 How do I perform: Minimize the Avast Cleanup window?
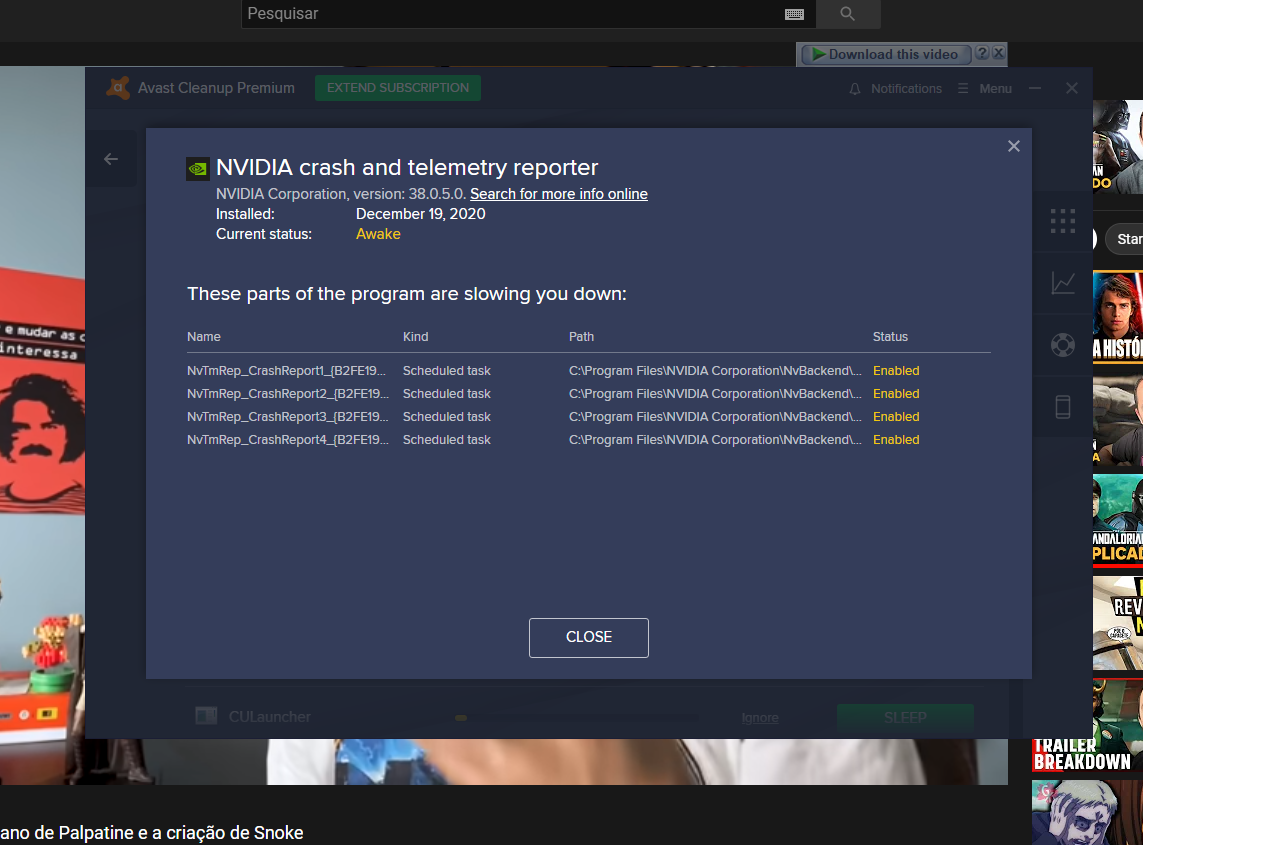pyautogui.click(x=1035, y=88)
